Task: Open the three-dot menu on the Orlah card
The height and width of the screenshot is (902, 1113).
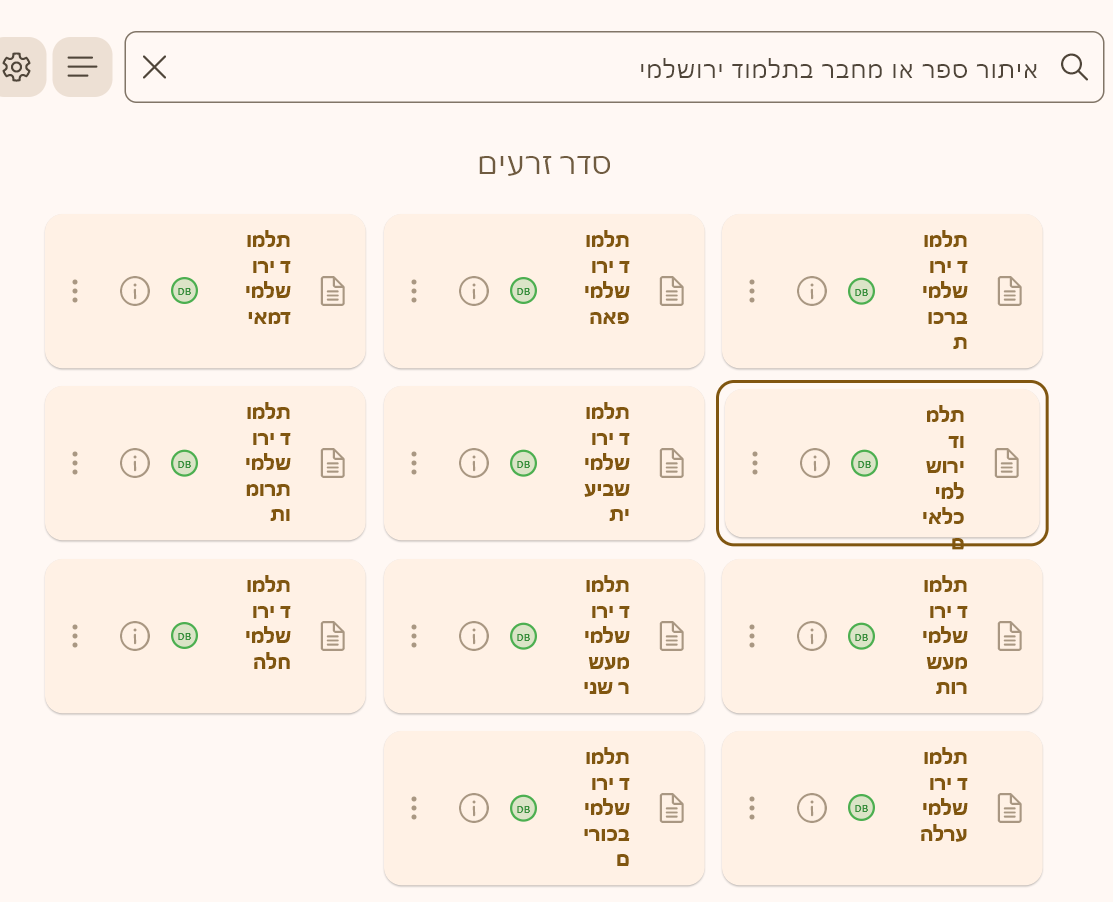Action: coord(751,808)
